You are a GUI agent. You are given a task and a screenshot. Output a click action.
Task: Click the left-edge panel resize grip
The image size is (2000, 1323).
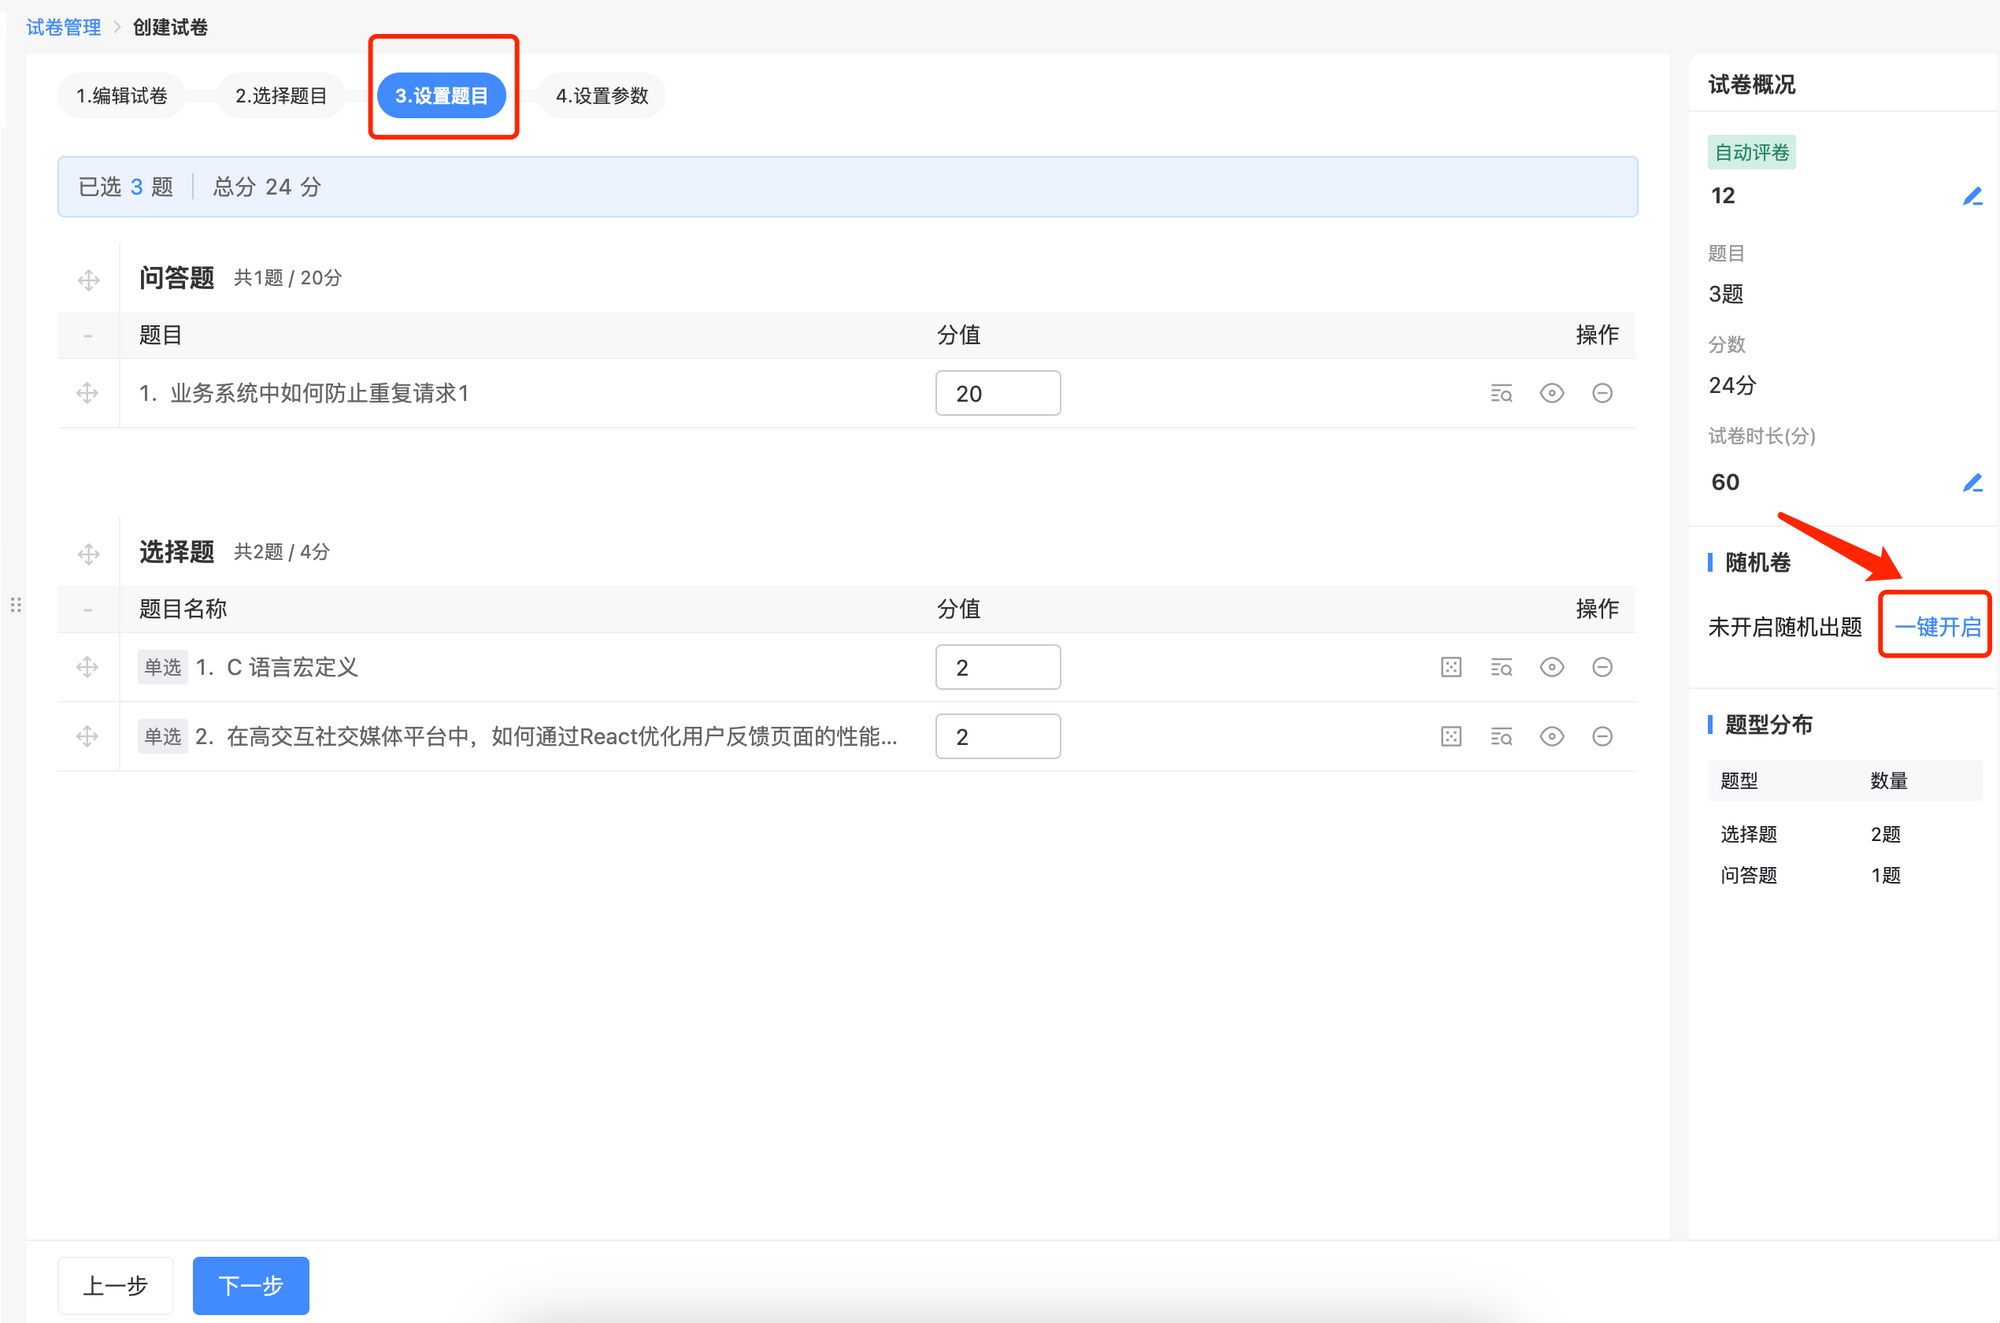(16, 605)
